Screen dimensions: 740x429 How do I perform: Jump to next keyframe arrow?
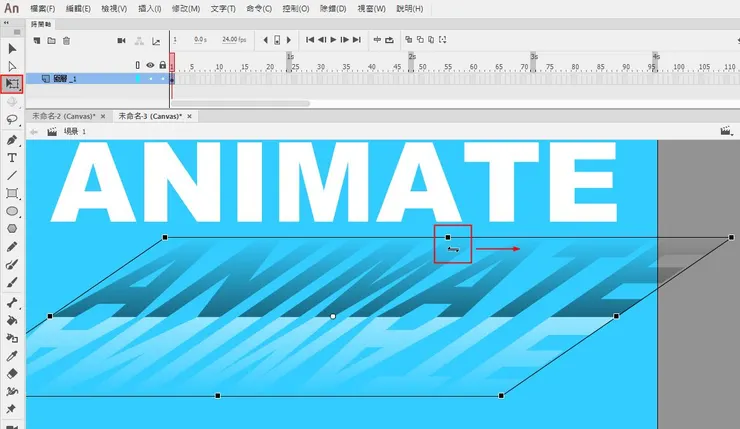pos(289,40)
